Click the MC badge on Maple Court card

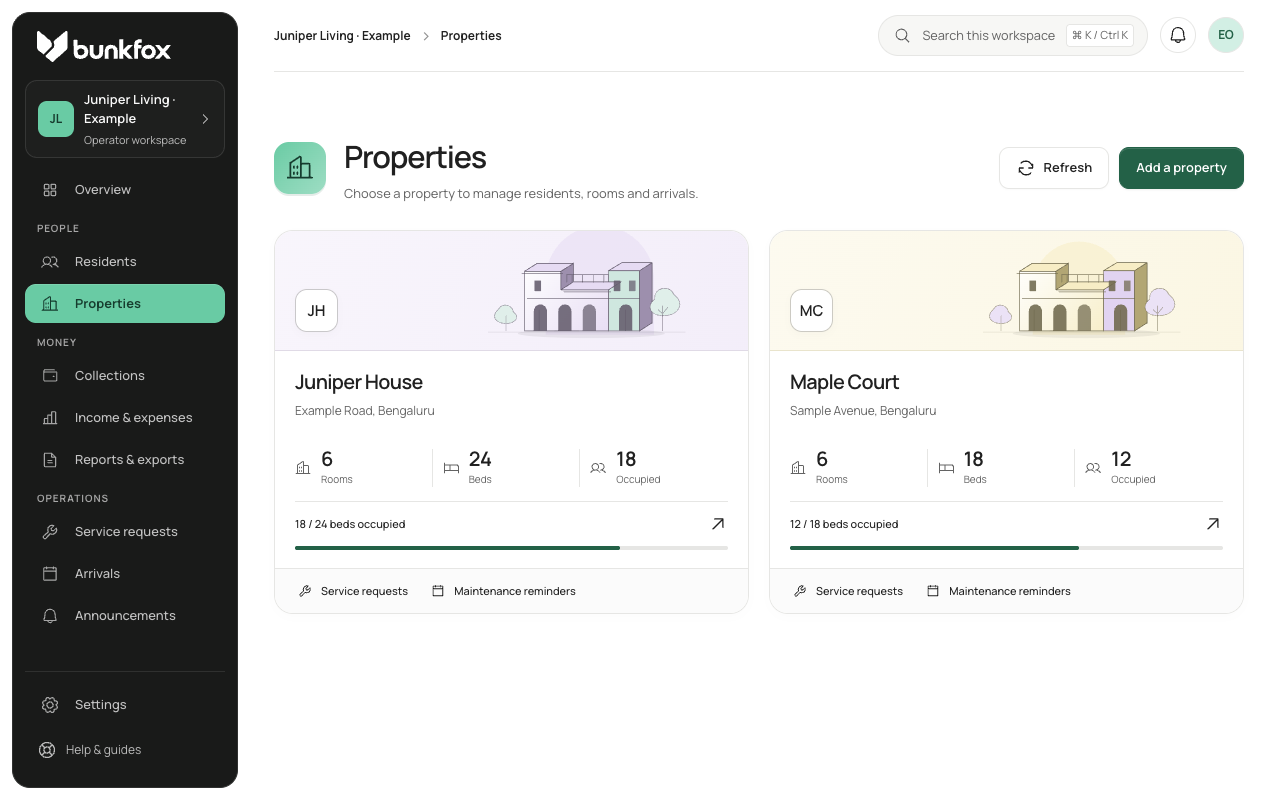click(x=811, y=311)
